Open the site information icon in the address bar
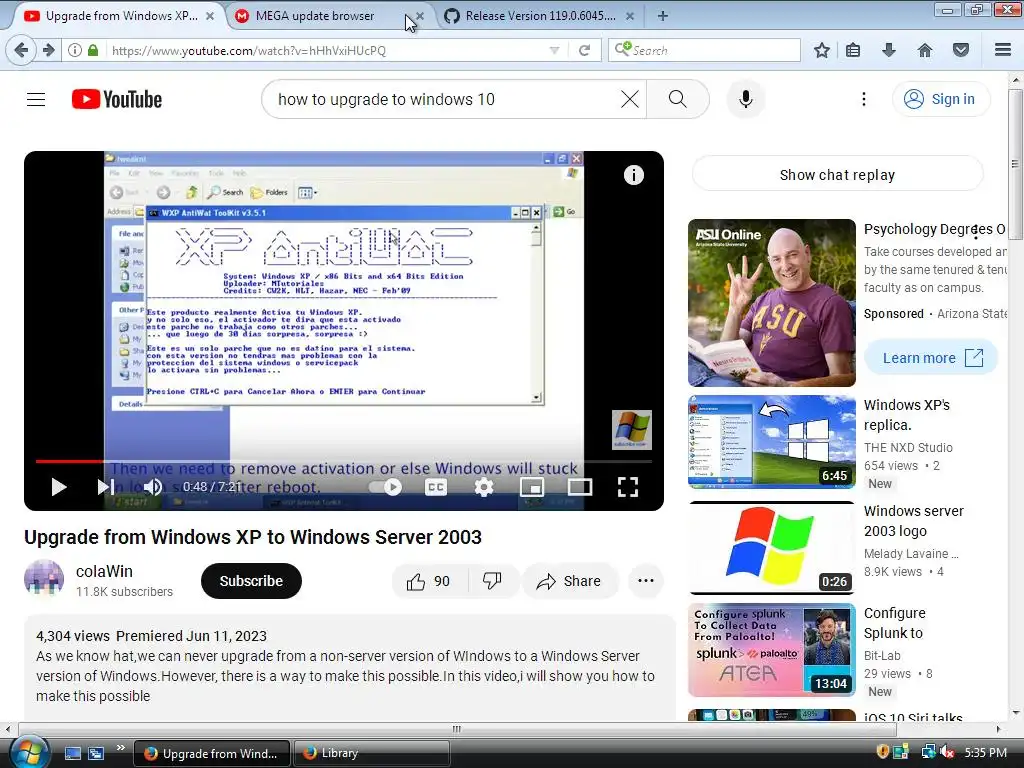Screen dimensions: 1024x768 pos(75,50)
